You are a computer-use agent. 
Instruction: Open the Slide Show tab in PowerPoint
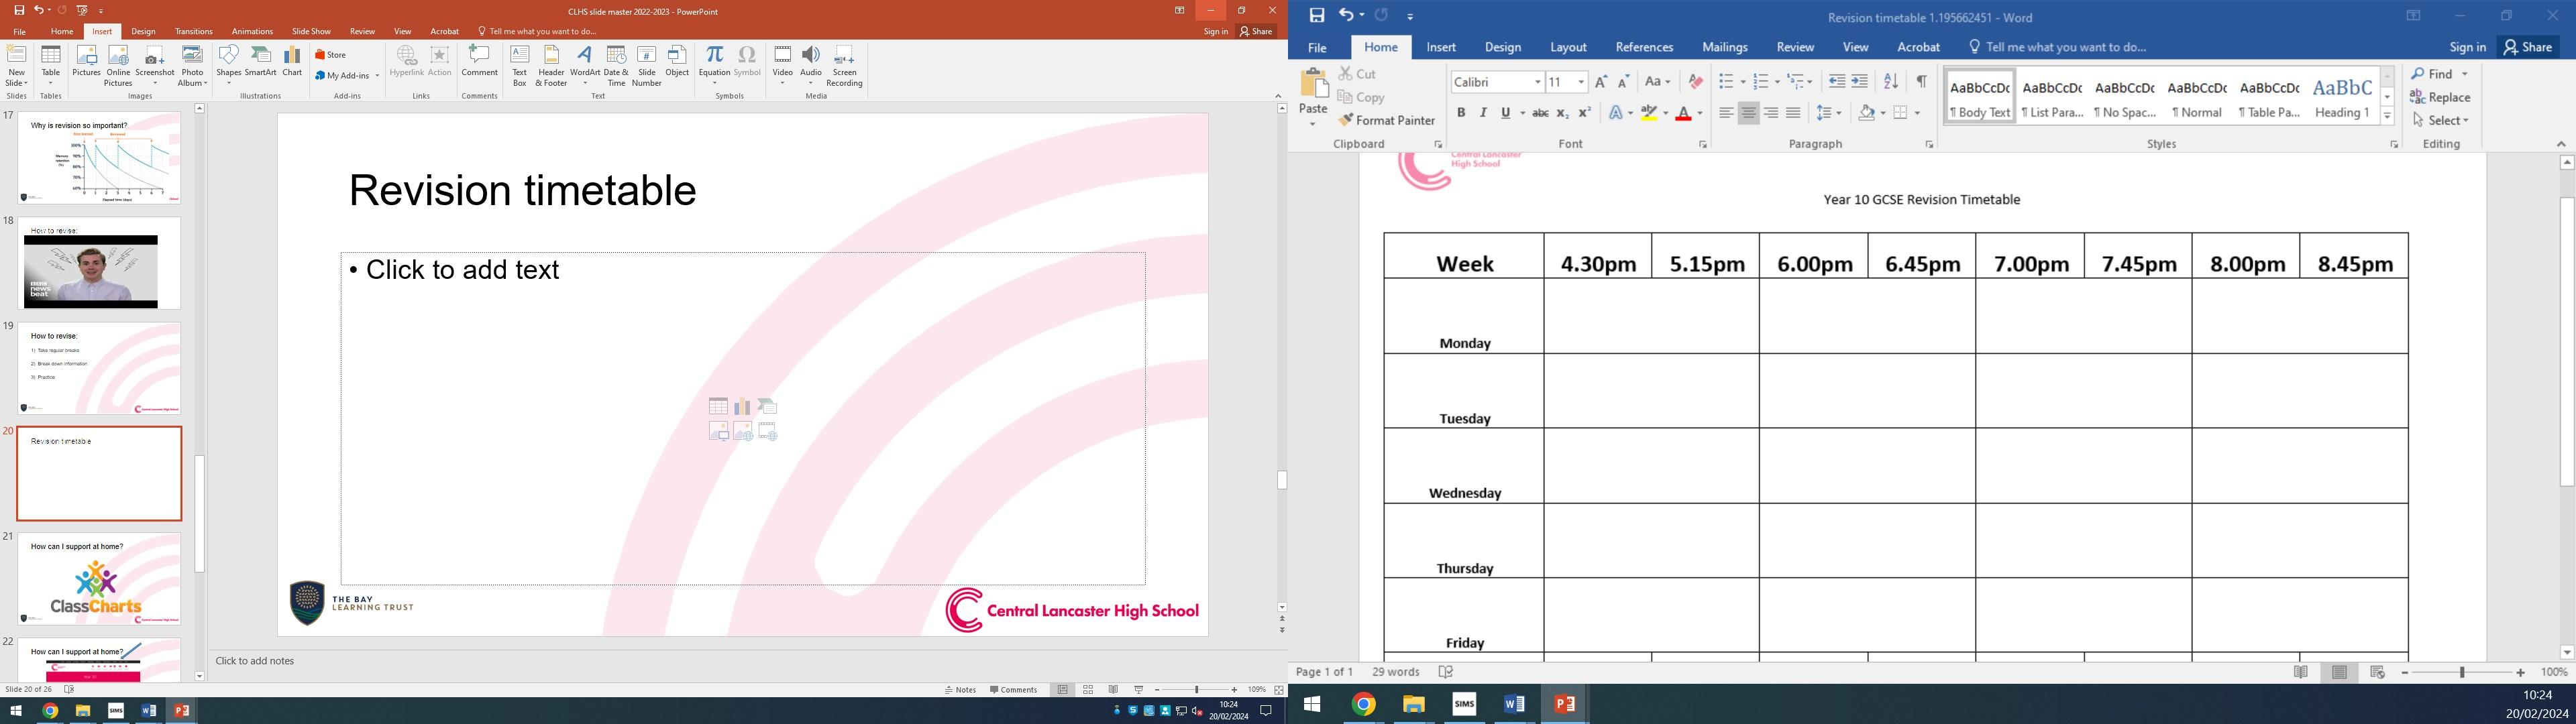pos(311,32)
